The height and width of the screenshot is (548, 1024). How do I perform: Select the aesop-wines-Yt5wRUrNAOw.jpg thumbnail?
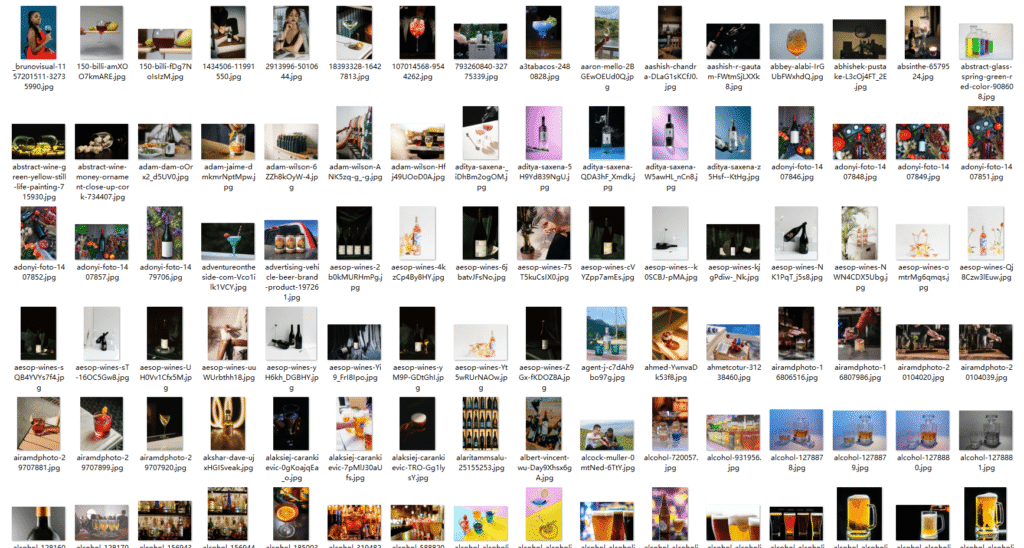click(x=481, y=342)
